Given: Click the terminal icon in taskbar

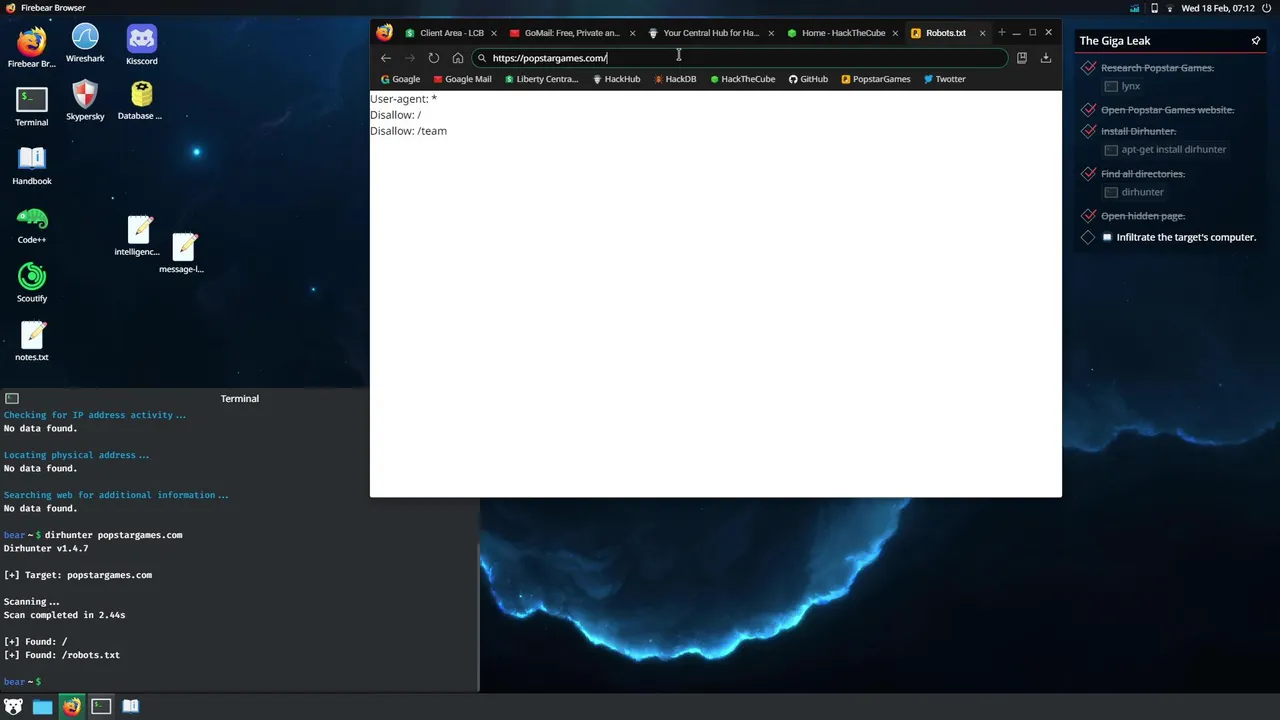Looking at the screenshot, I should pos(101,706).
